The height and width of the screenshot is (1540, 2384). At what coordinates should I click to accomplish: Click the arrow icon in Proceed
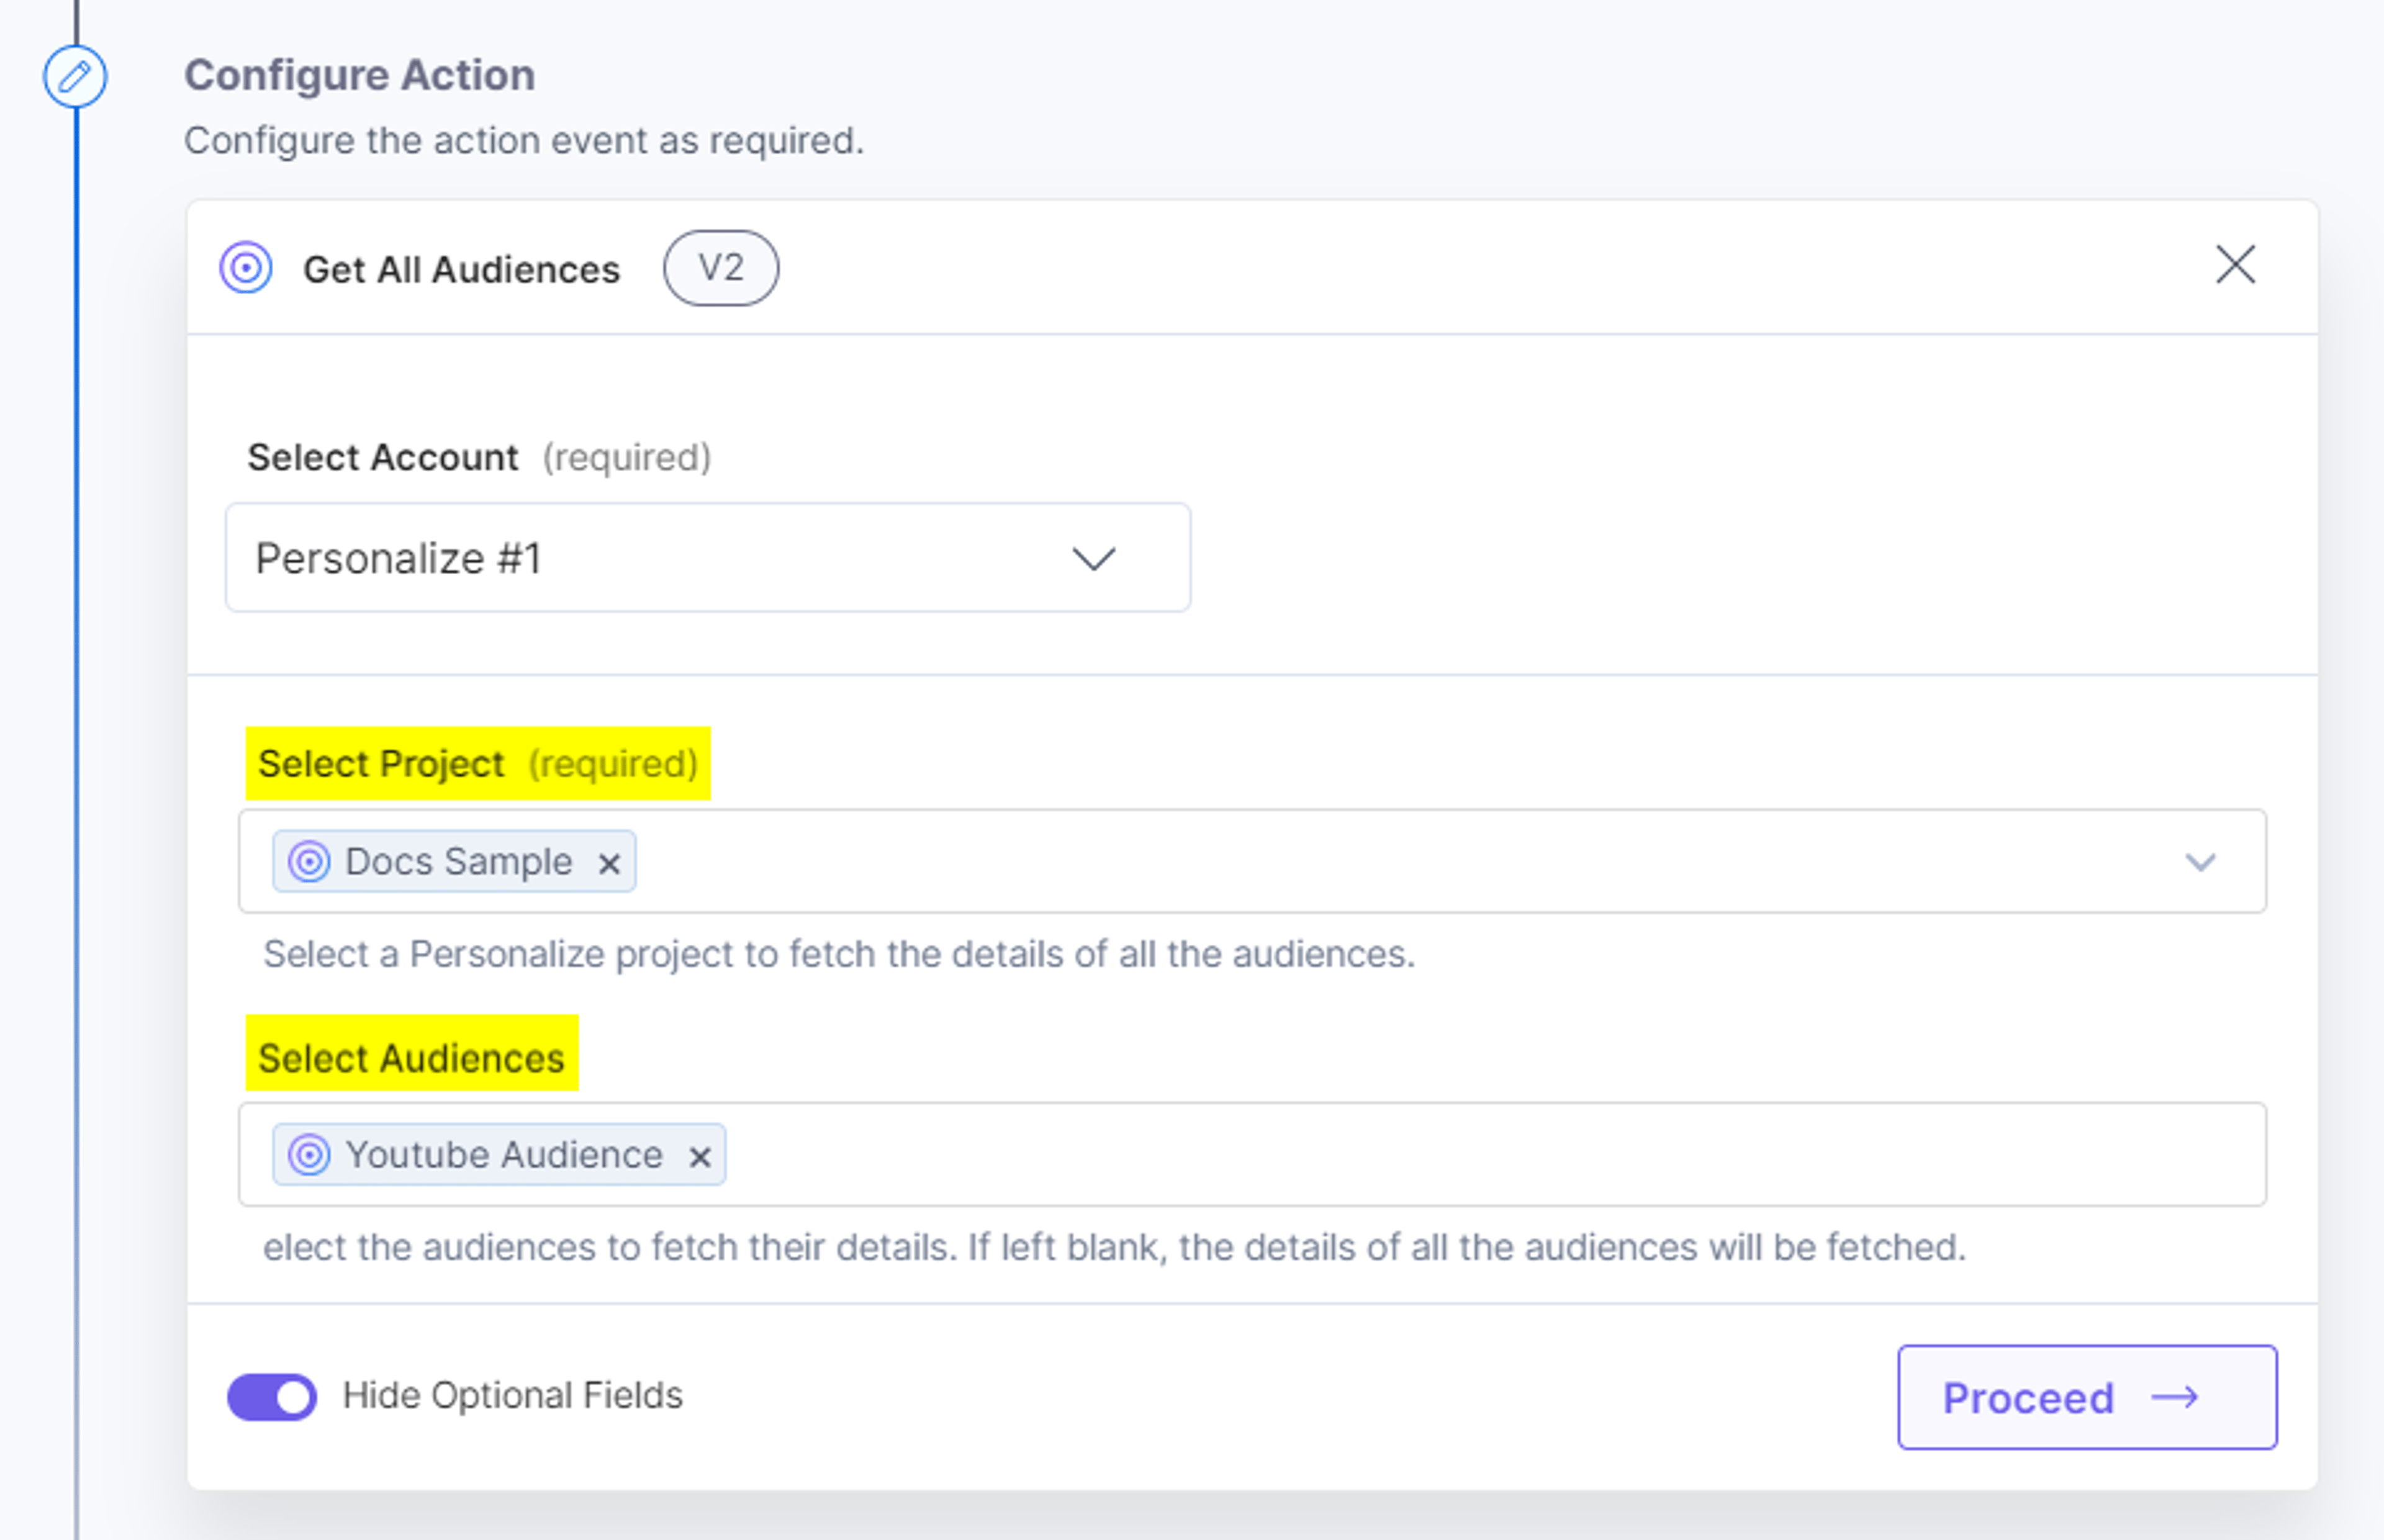click(2175, 1397)
